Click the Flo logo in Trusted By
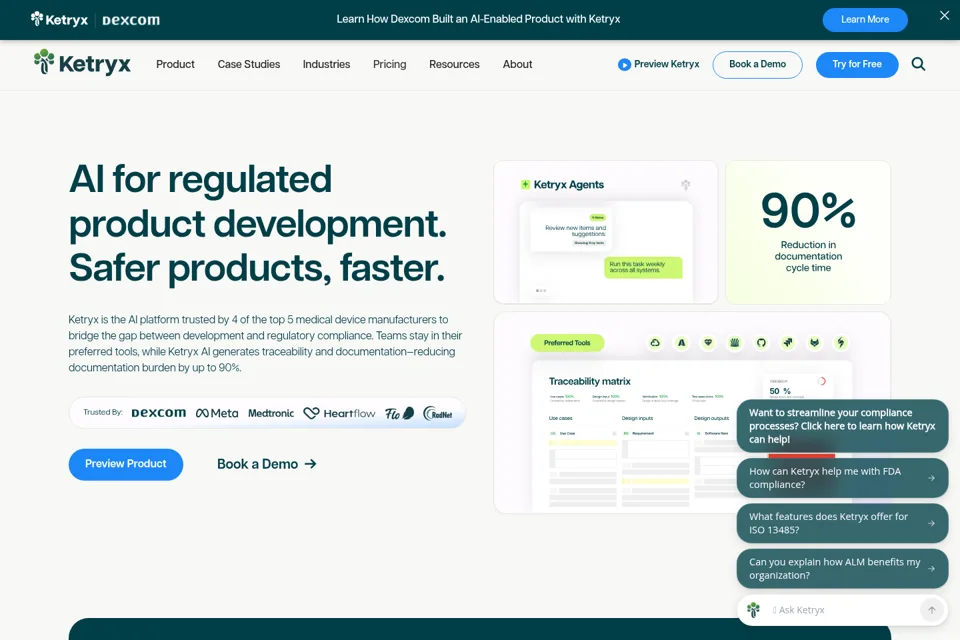The width and height of the screenshot is (960, 640). click(x=399, y=413)
